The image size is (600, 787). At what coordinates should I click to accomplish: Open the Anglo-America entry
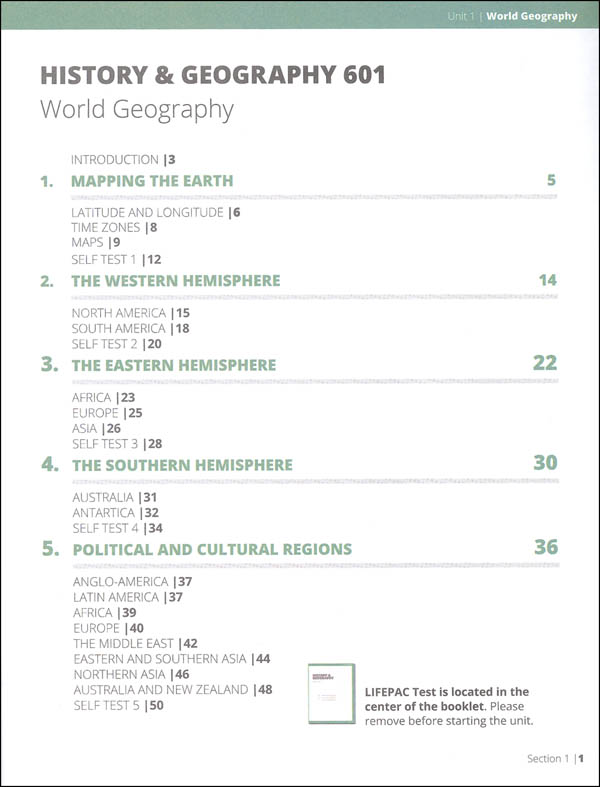pyautogui.click(x=133, y=582)
